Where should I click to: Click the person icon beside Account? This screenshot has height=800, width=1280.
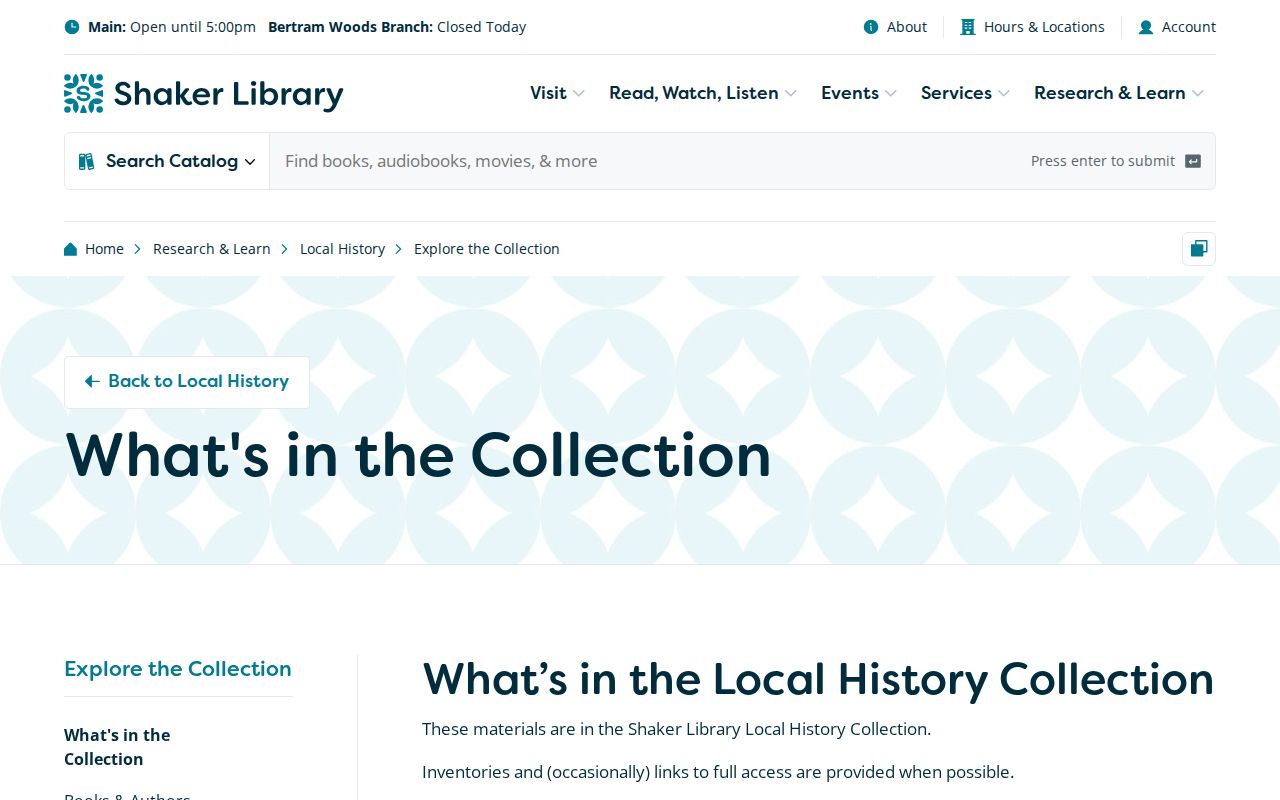(x=1146, y=27)
